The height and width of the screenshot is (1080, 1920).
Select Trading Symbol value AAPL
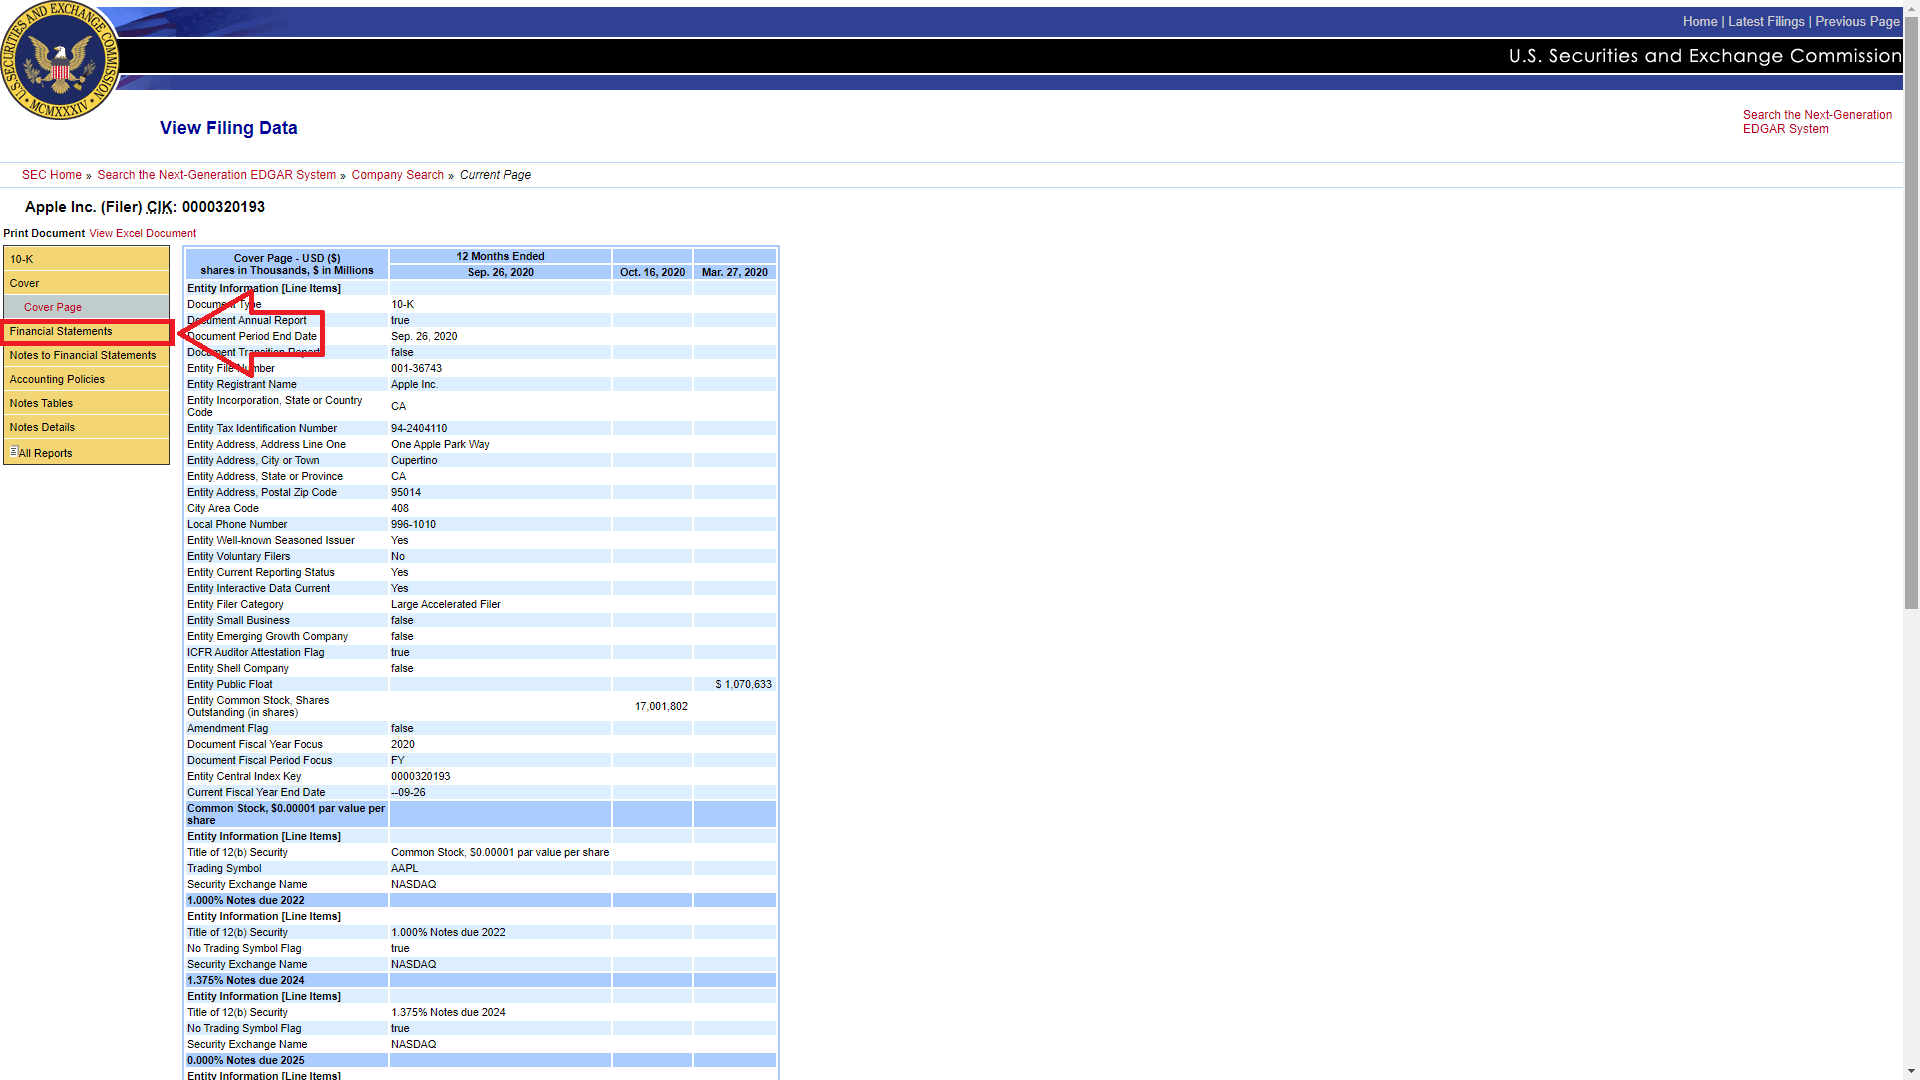tap(405, 868)
